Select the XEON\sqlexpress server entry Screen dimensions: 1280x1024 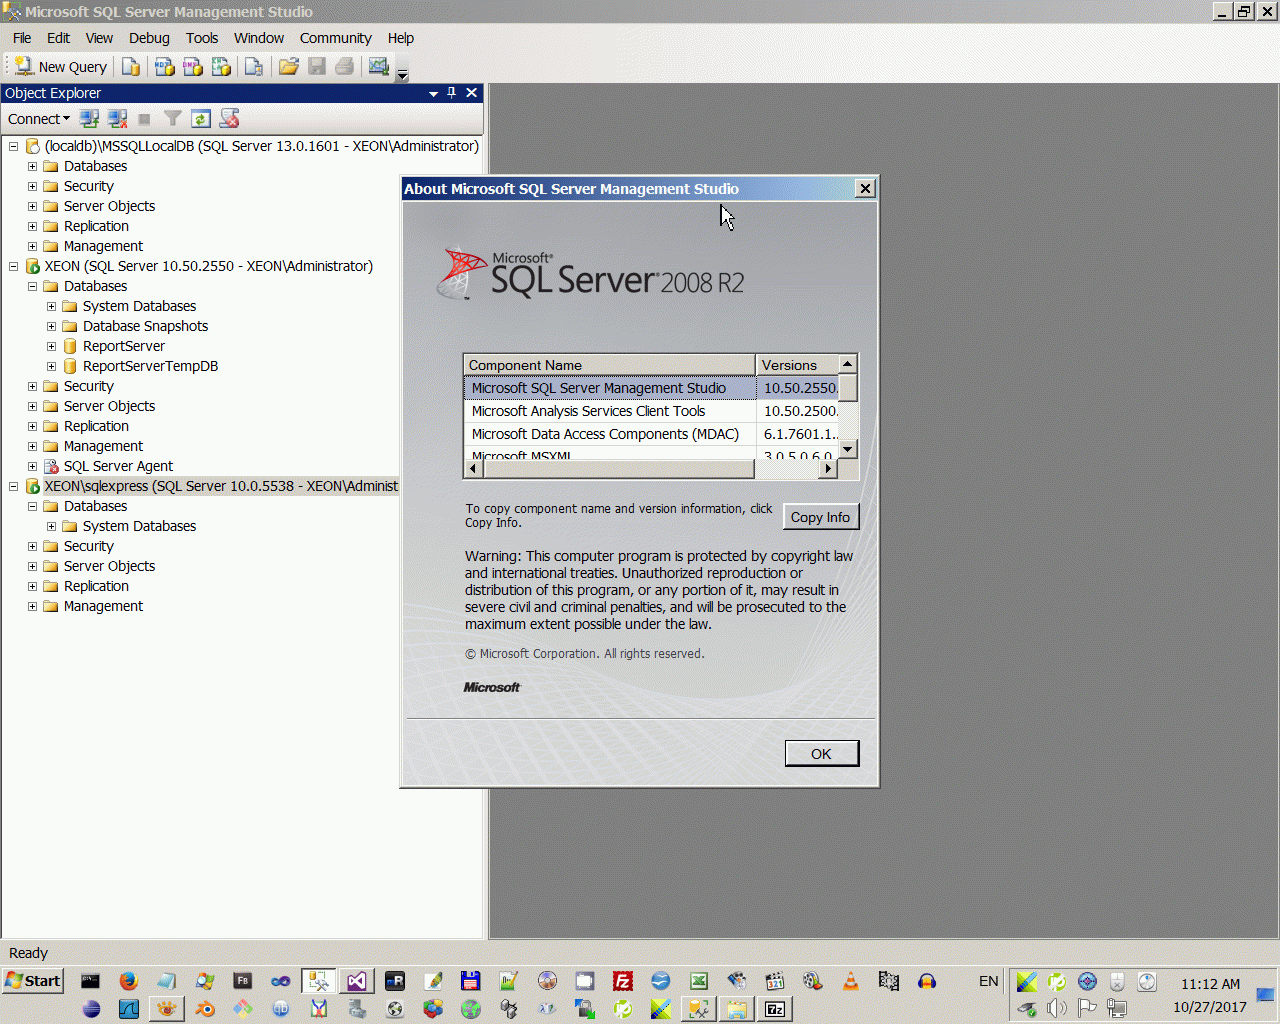(x=221, y=486)
